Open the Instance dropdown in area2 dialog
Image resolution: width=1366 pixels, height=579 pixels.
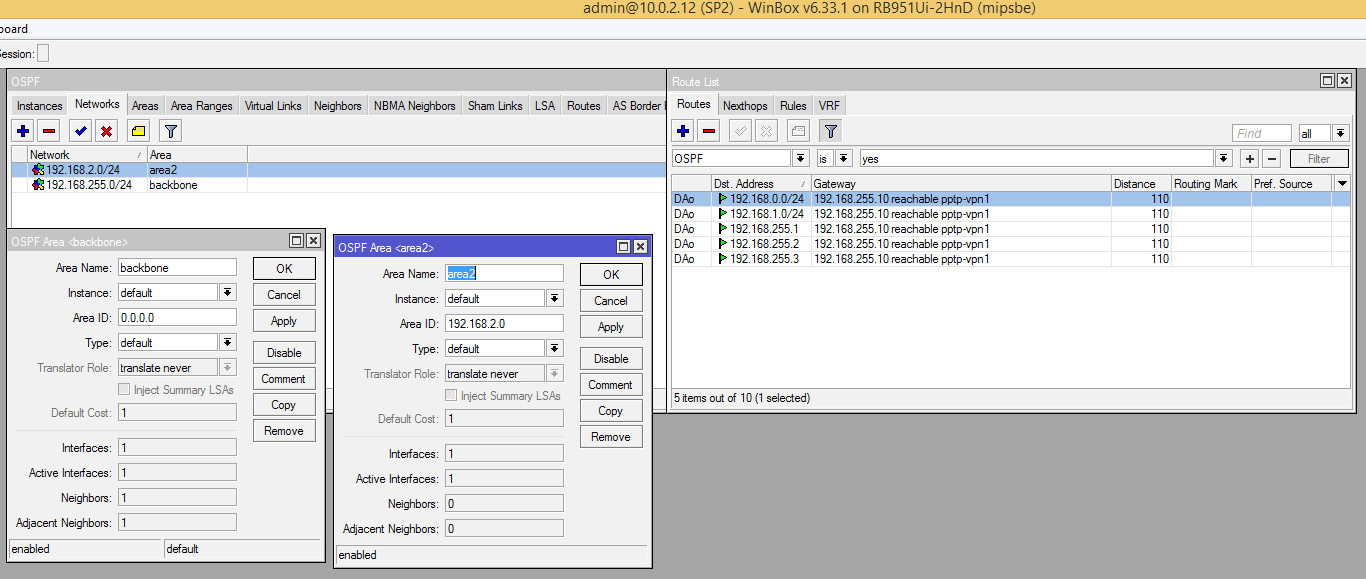(x=555, y=299)
